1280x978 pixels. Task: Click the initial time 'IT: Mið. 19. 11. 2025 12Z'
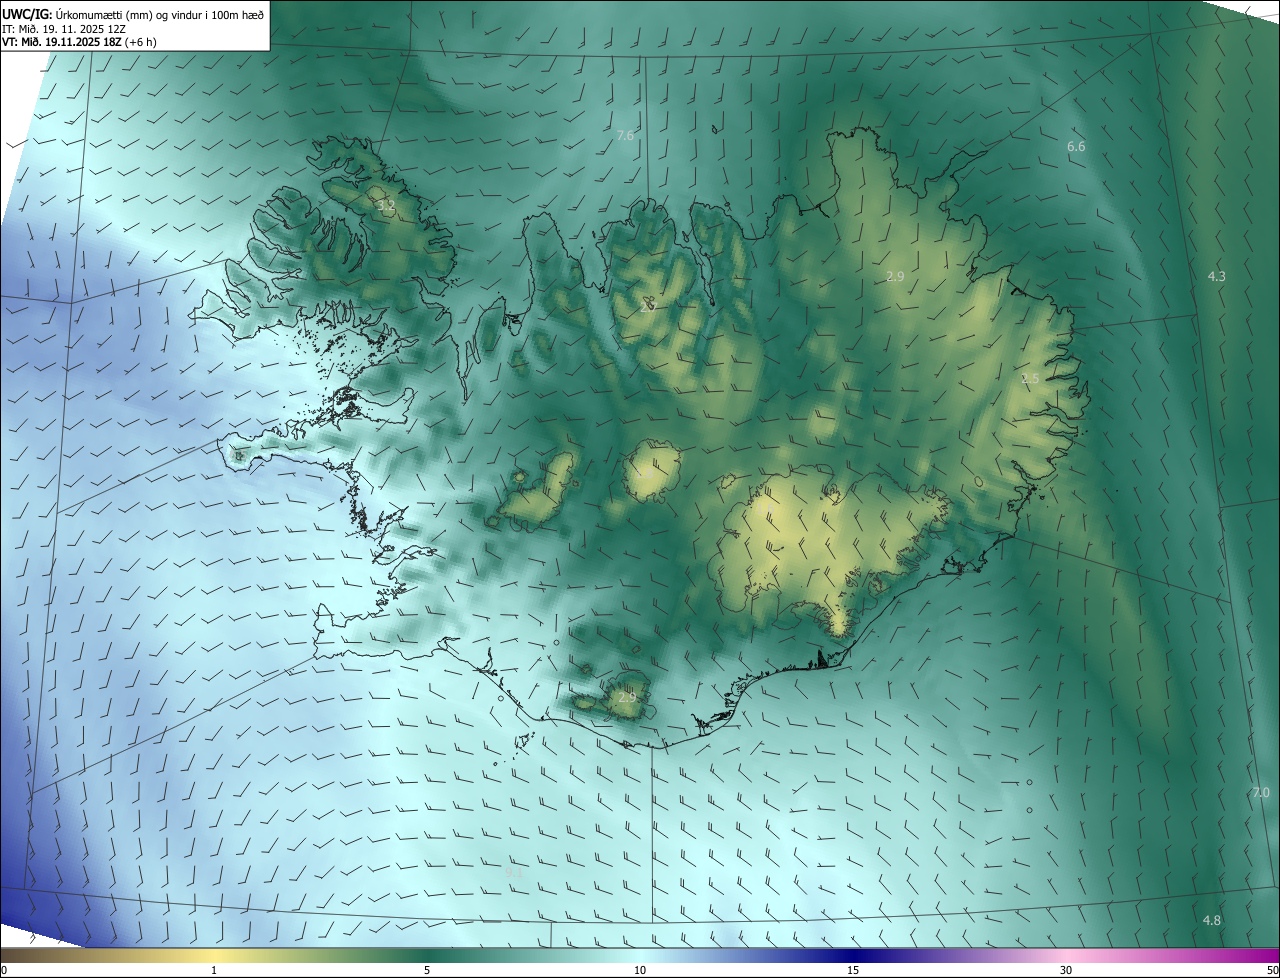click(x=66, y=29)
